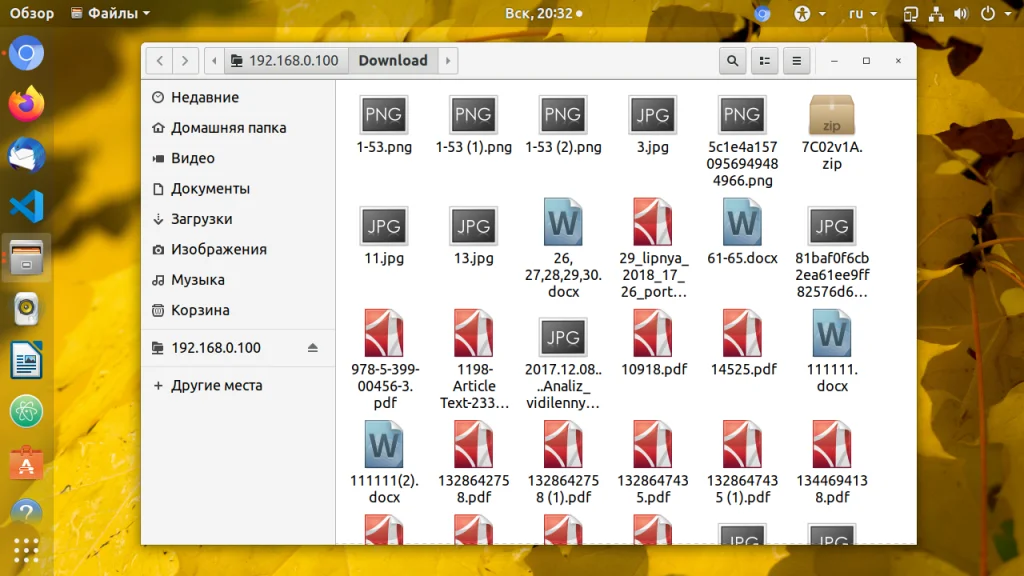Select the 7C02v1A.zip archive icon
The width and height of the screenshot is (1024, 576).
831,115
